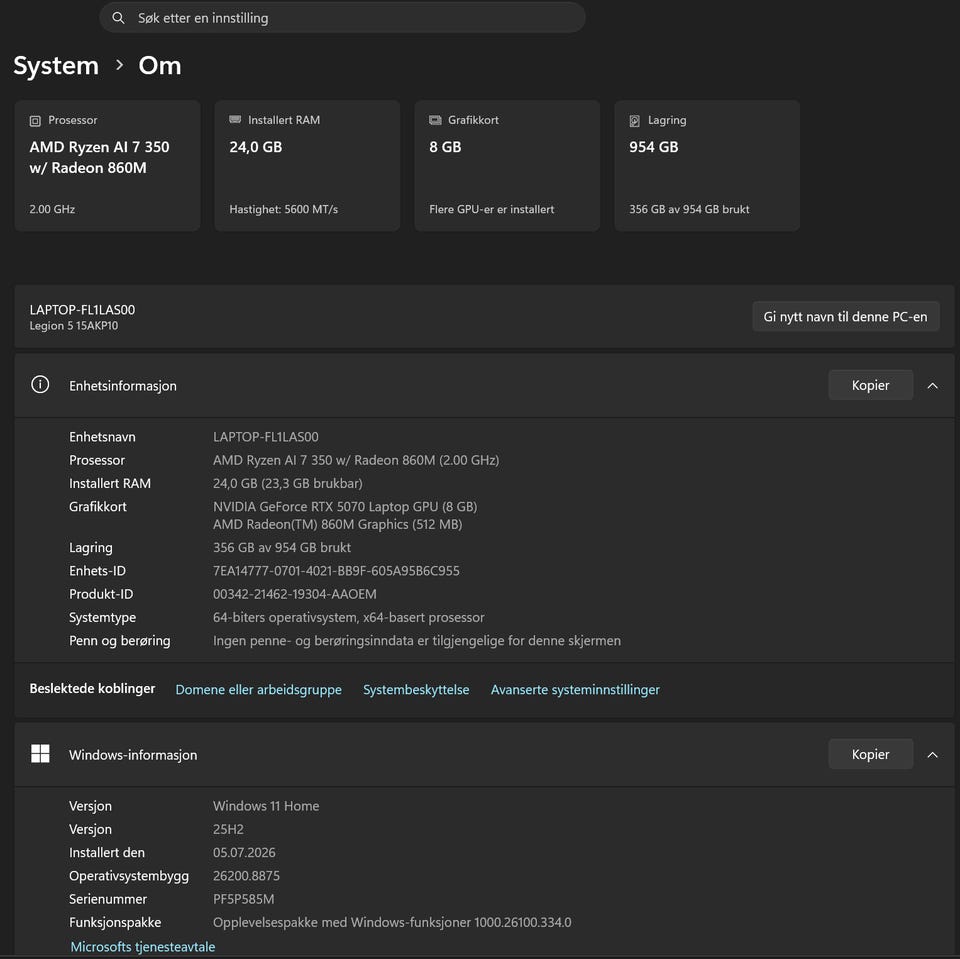Click the 'Om' breadcrumb title
This screenshot has height=959, width=960.
(160, 66)
